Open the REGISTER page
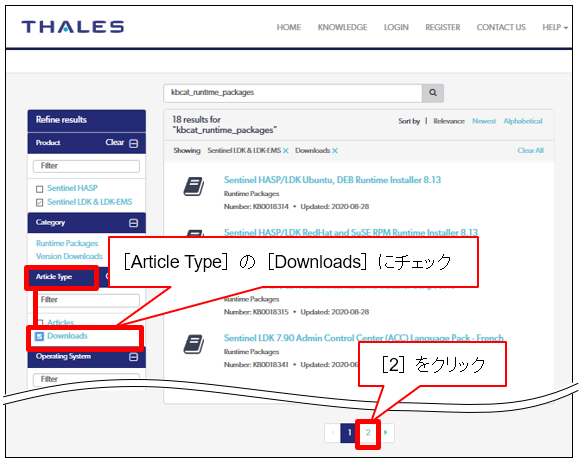This screenshot has height=462, width=580. point(443,27)
